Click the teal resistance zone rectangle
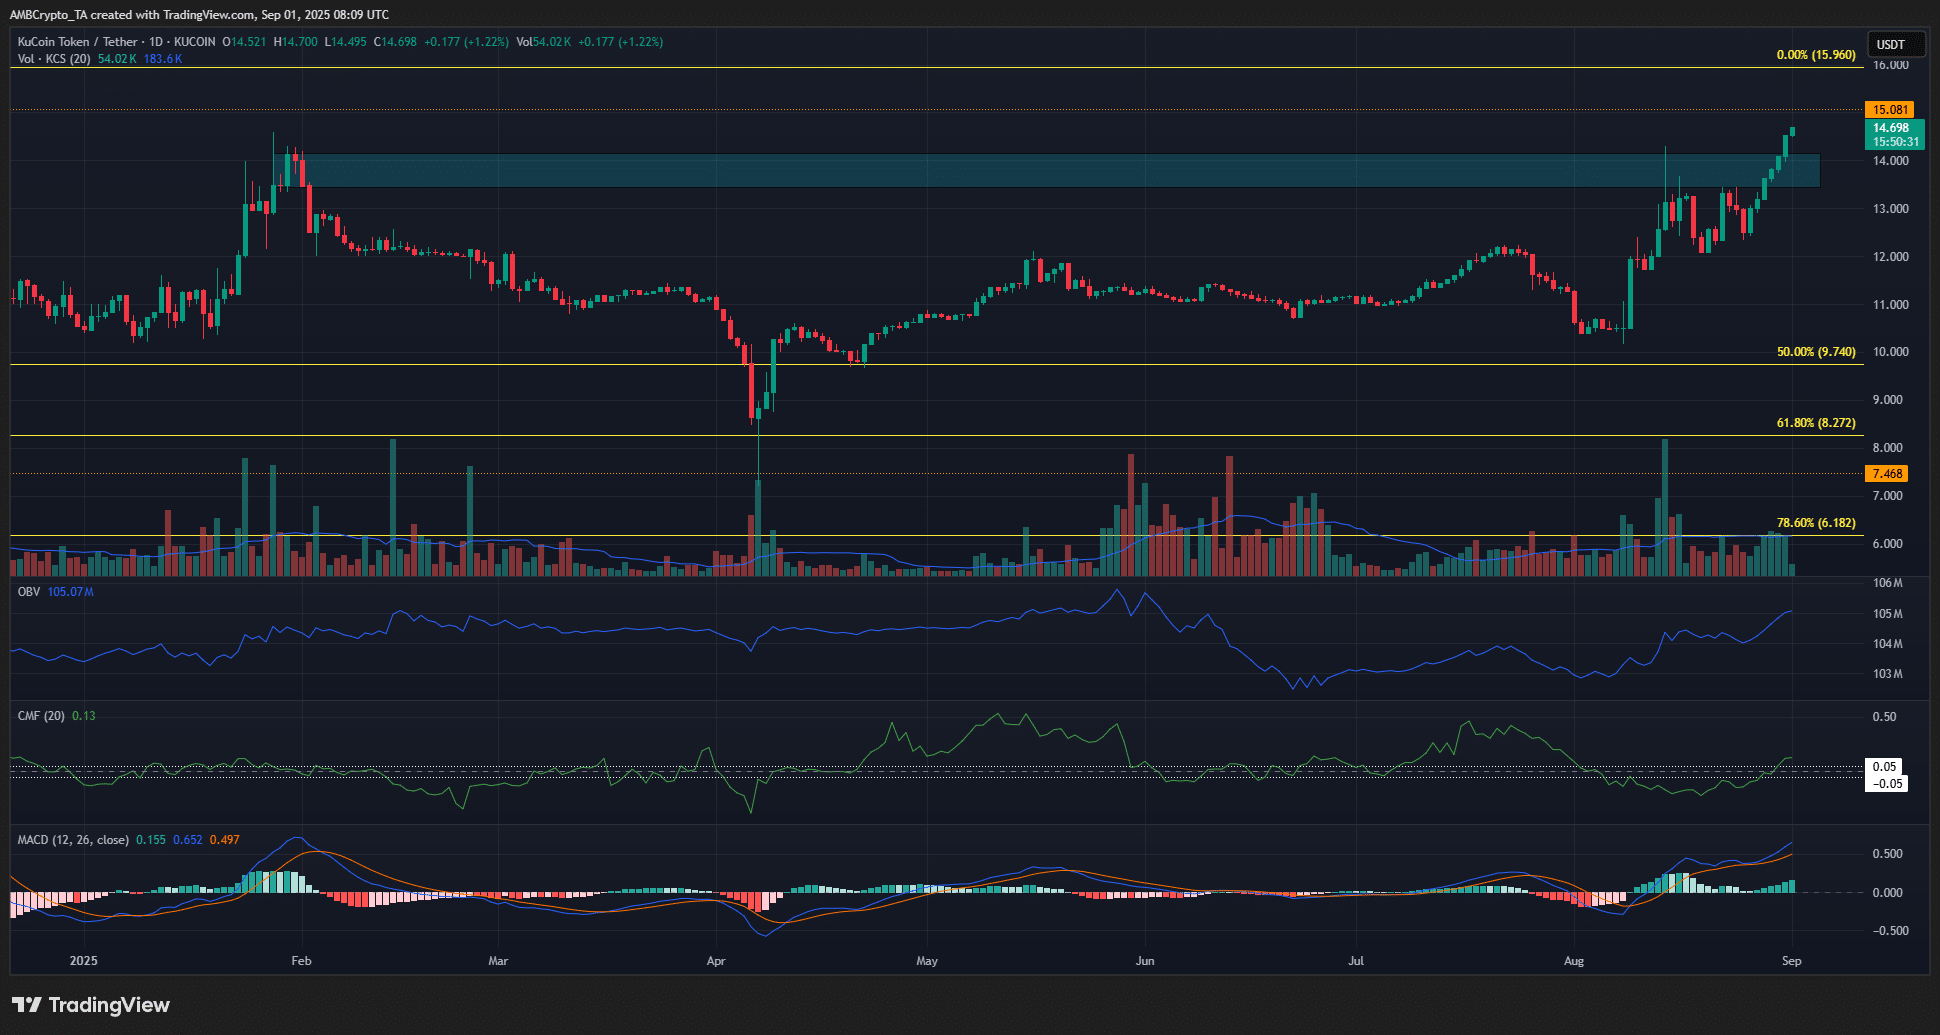This screenshot has width=1940, height=1035. click(1000, 170)
